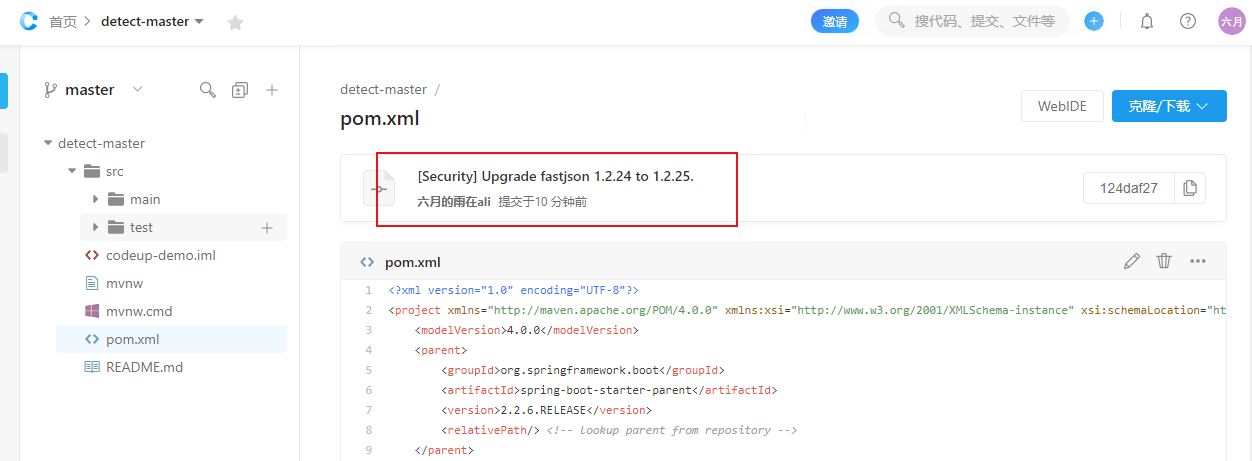Open the help question mark icon
Viewport: 1252px width, 461px height.
click(x=1188, y=21)
